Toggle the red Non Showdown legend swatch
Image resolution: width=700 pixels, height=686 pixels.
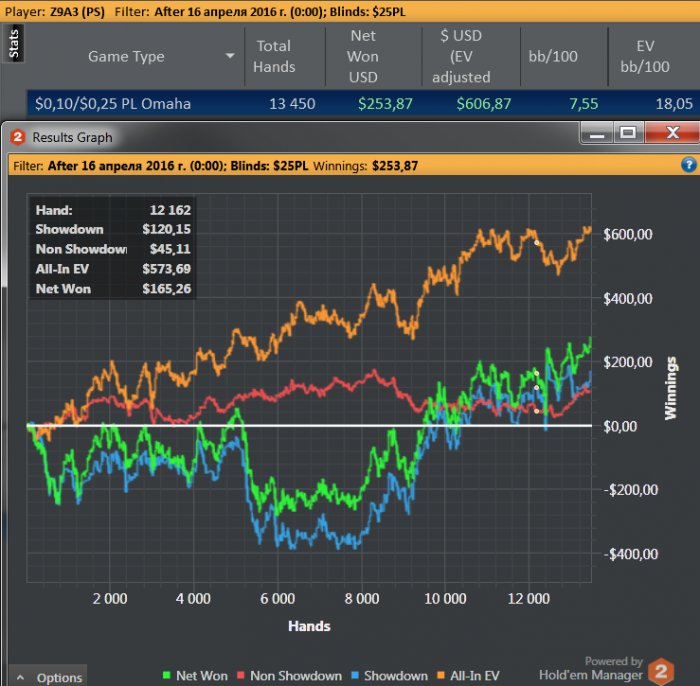[241, 675]
